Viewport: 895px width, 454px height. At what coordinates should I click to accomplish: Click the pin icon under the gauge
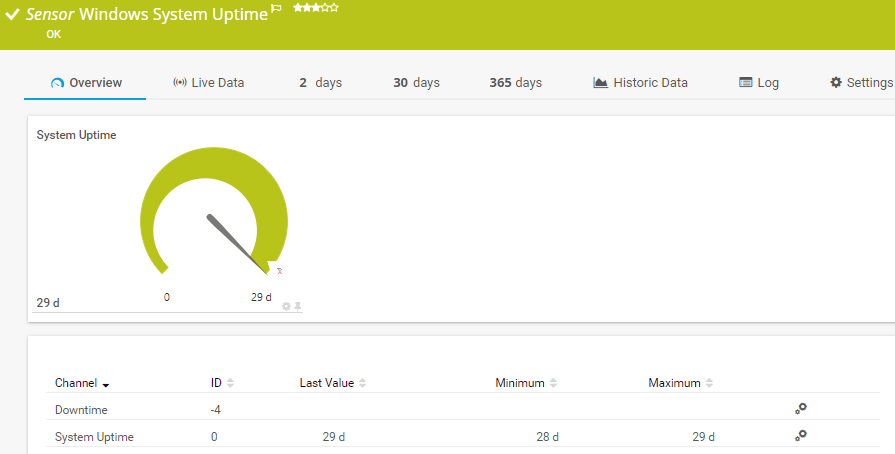tap(297, 306)
